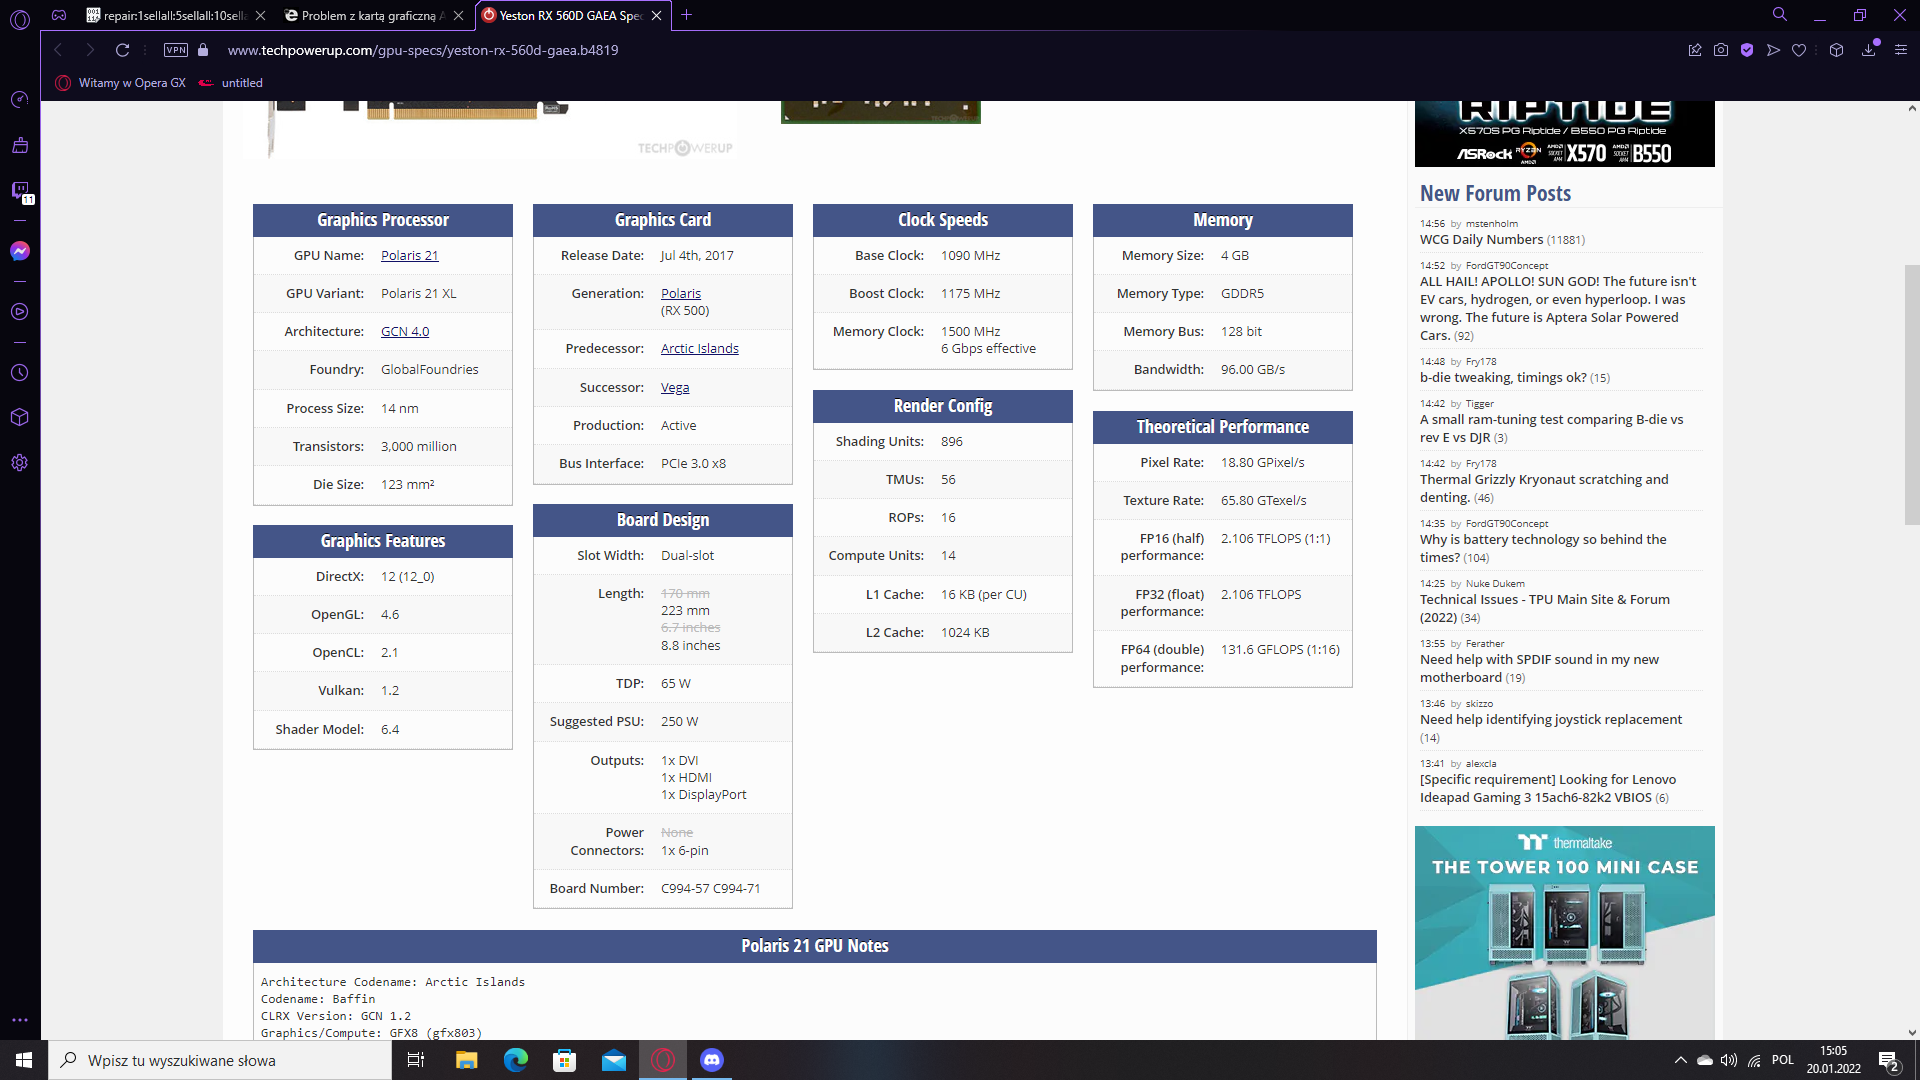This screenshot has width=1920, height=1080.
Task: Open Extensions cube icon in sidebar
Action: pos(20,417)
